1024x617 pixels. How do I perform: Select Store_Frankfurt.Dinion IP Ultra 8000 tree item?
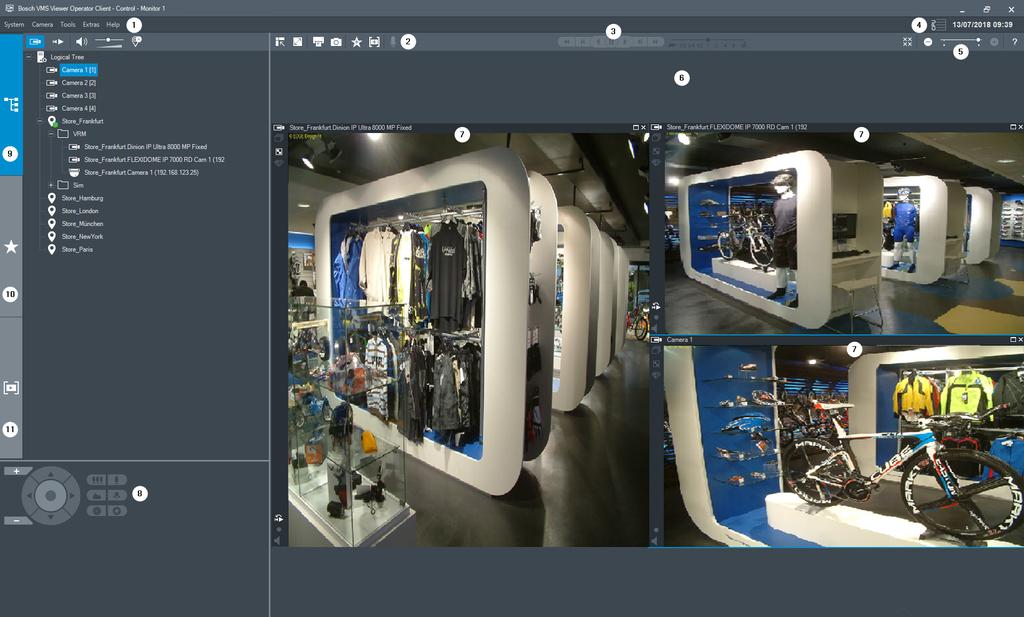click(x=146, y=147)
